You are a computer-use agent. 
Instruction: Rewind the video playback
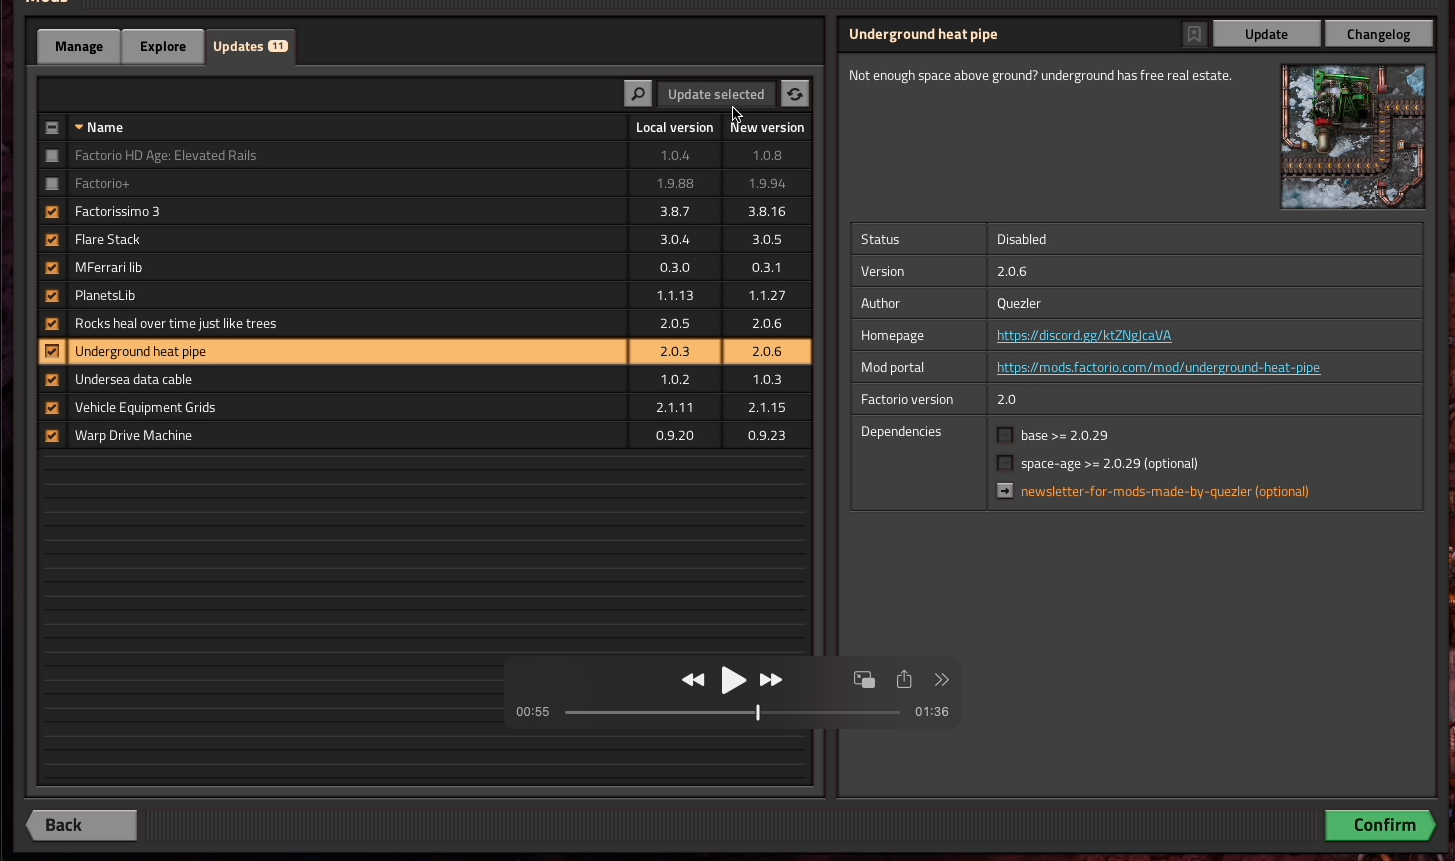pos(693,680)
